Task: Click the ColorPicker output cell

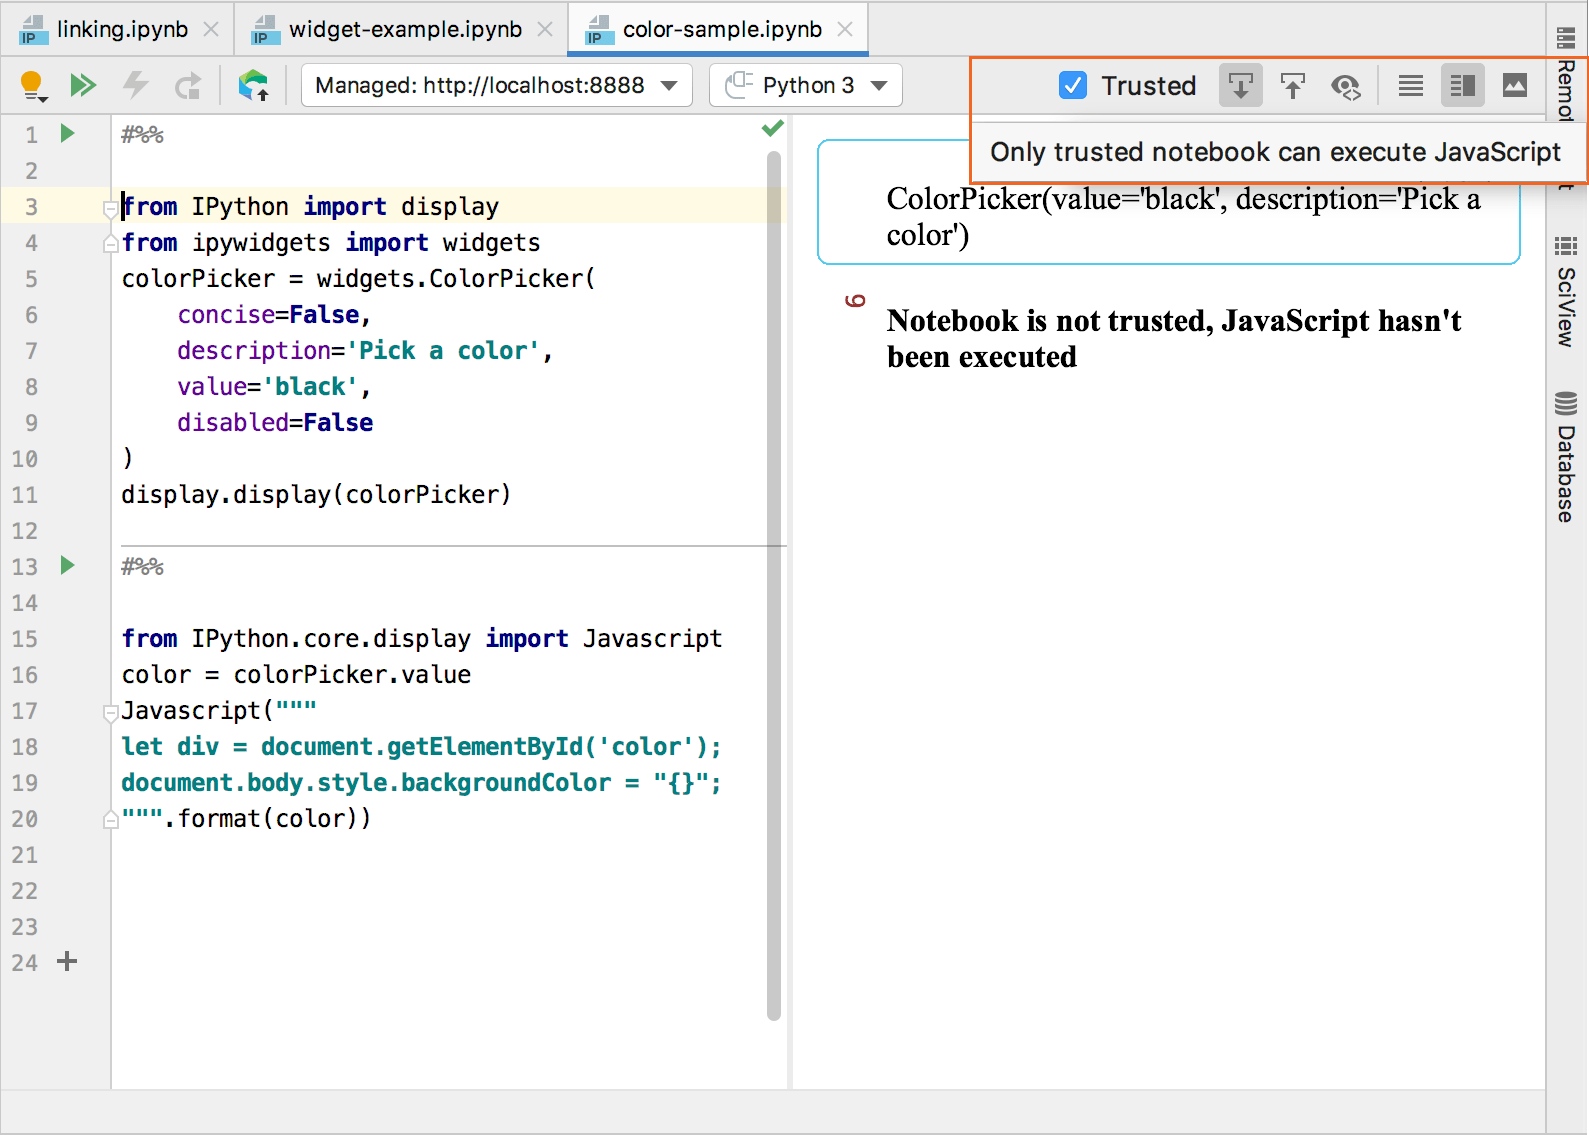Action: click(1168, 202)
